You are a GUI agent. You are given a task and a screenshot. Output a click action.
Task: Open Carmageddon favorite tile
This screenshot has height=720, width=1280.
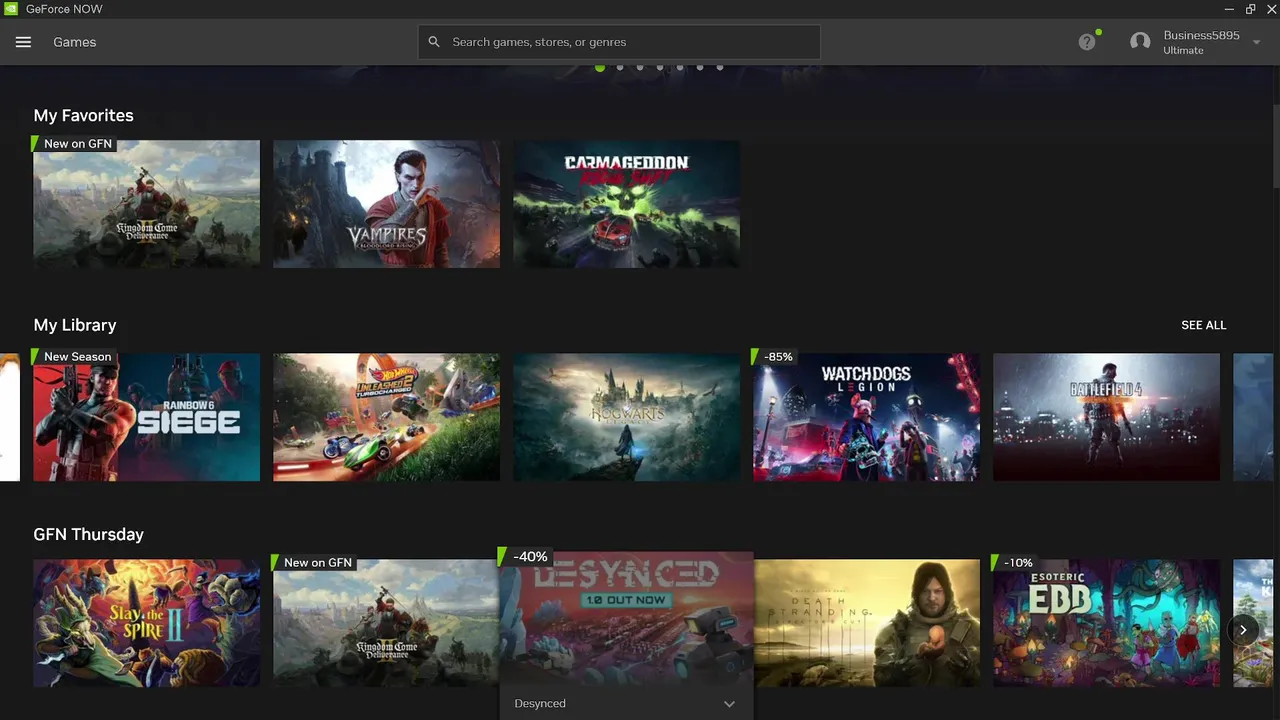pyautogui.click(x=626, y=204)
